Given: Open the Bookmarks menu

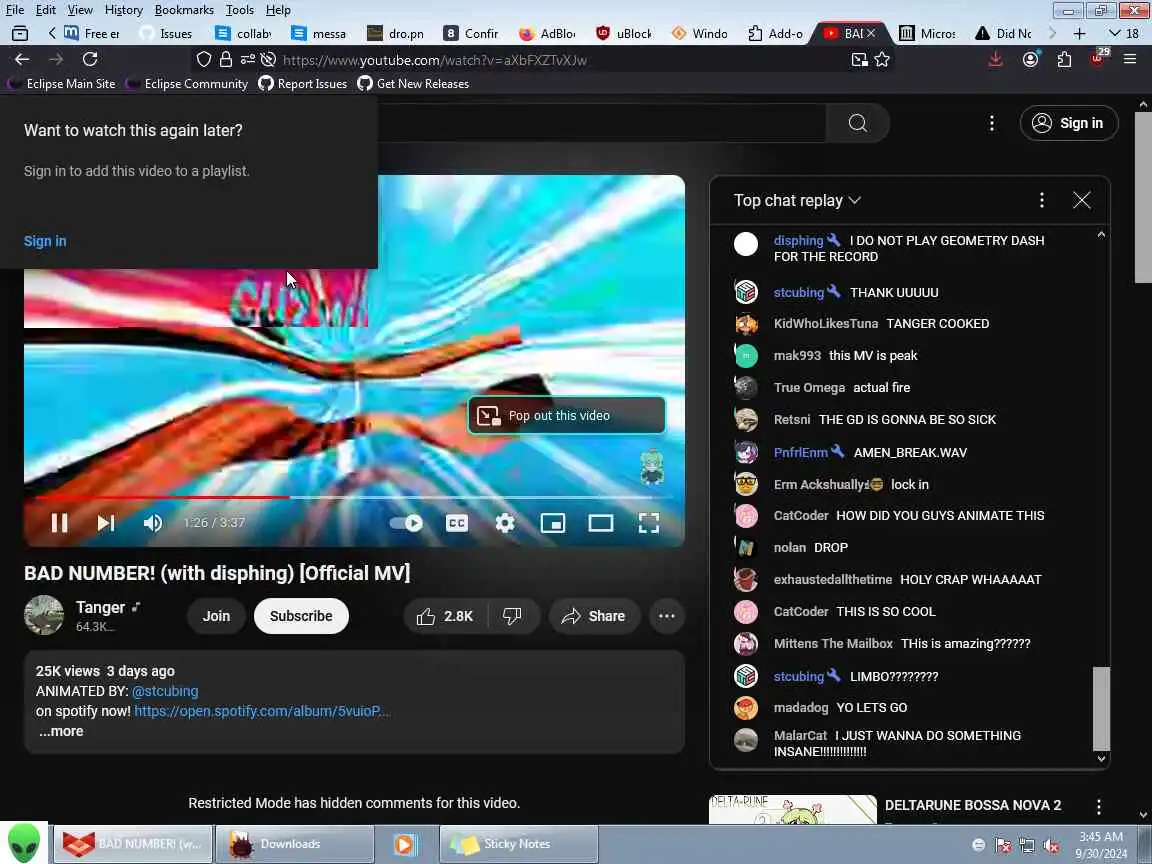Looking at the screenshot, I should pos(184,10).
